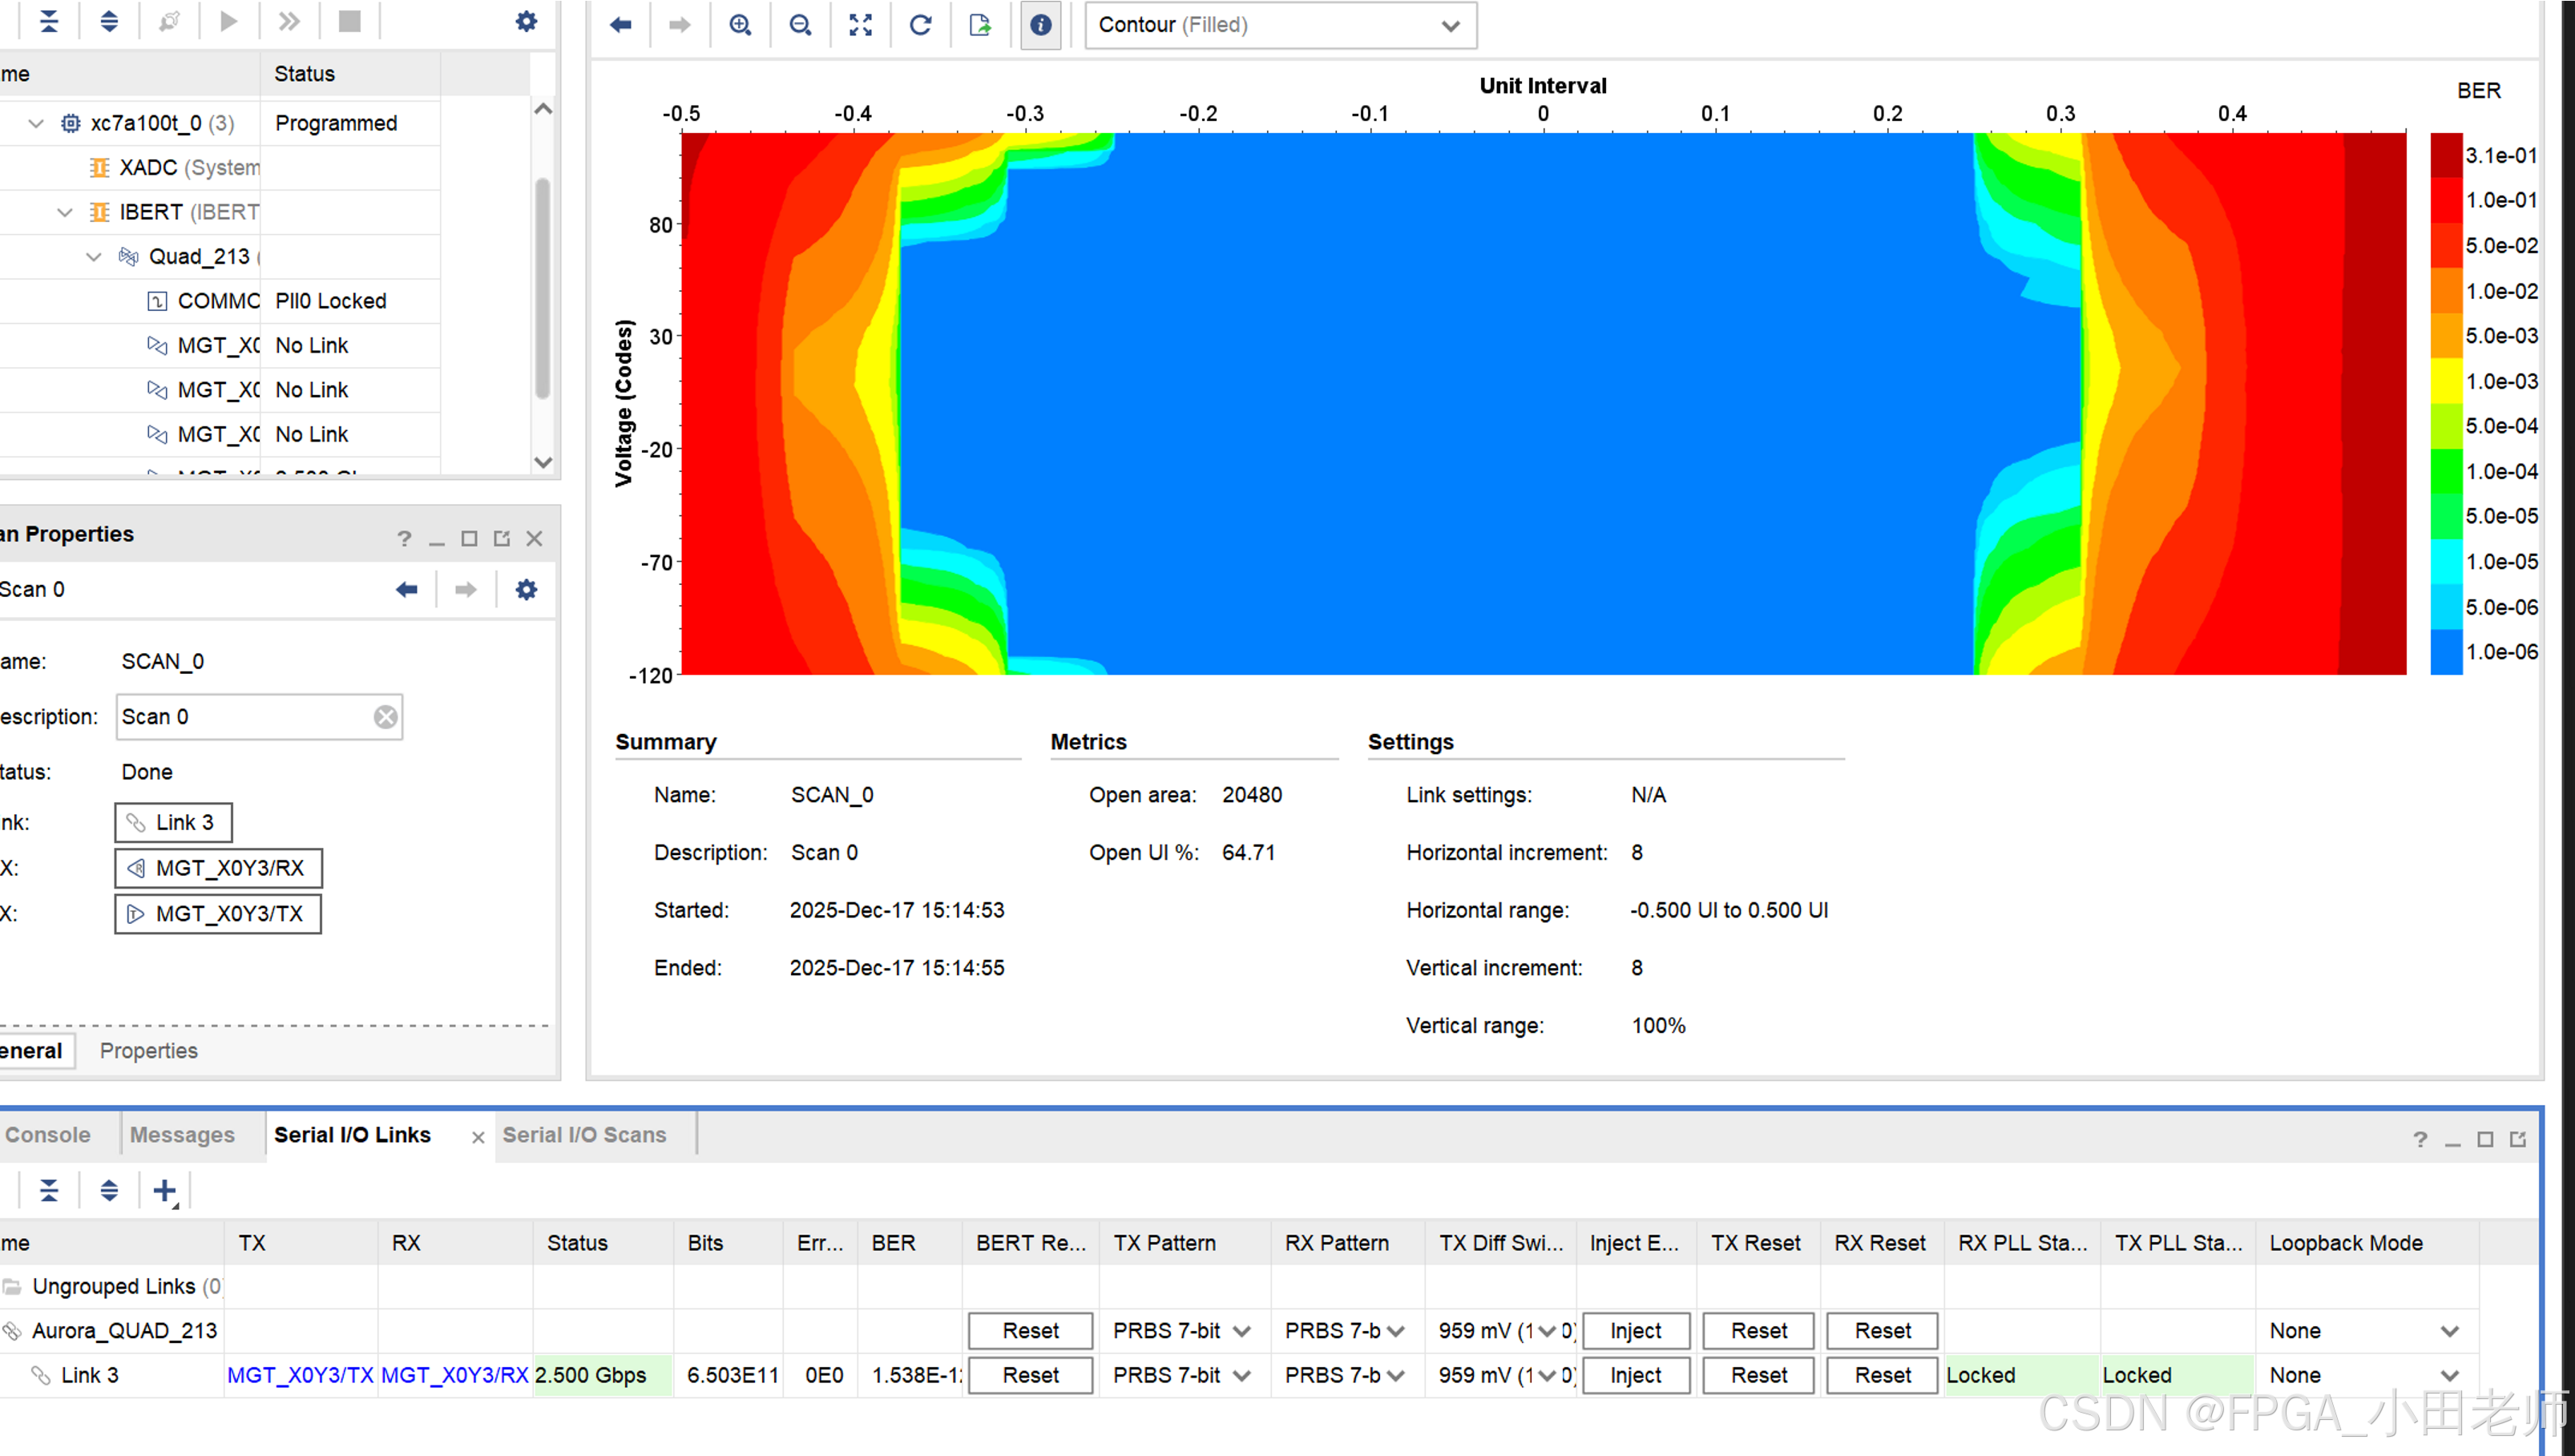Add a new link with plus icon
The height and width of the screenshot is (1456, 2575).
click(164, 1190)
